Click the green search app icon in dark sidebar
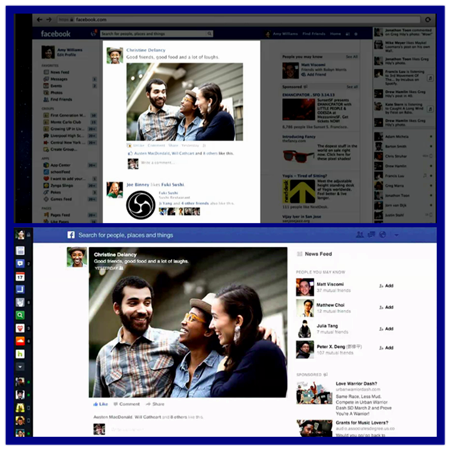The image size is (450, 450). tap(20, 315)
